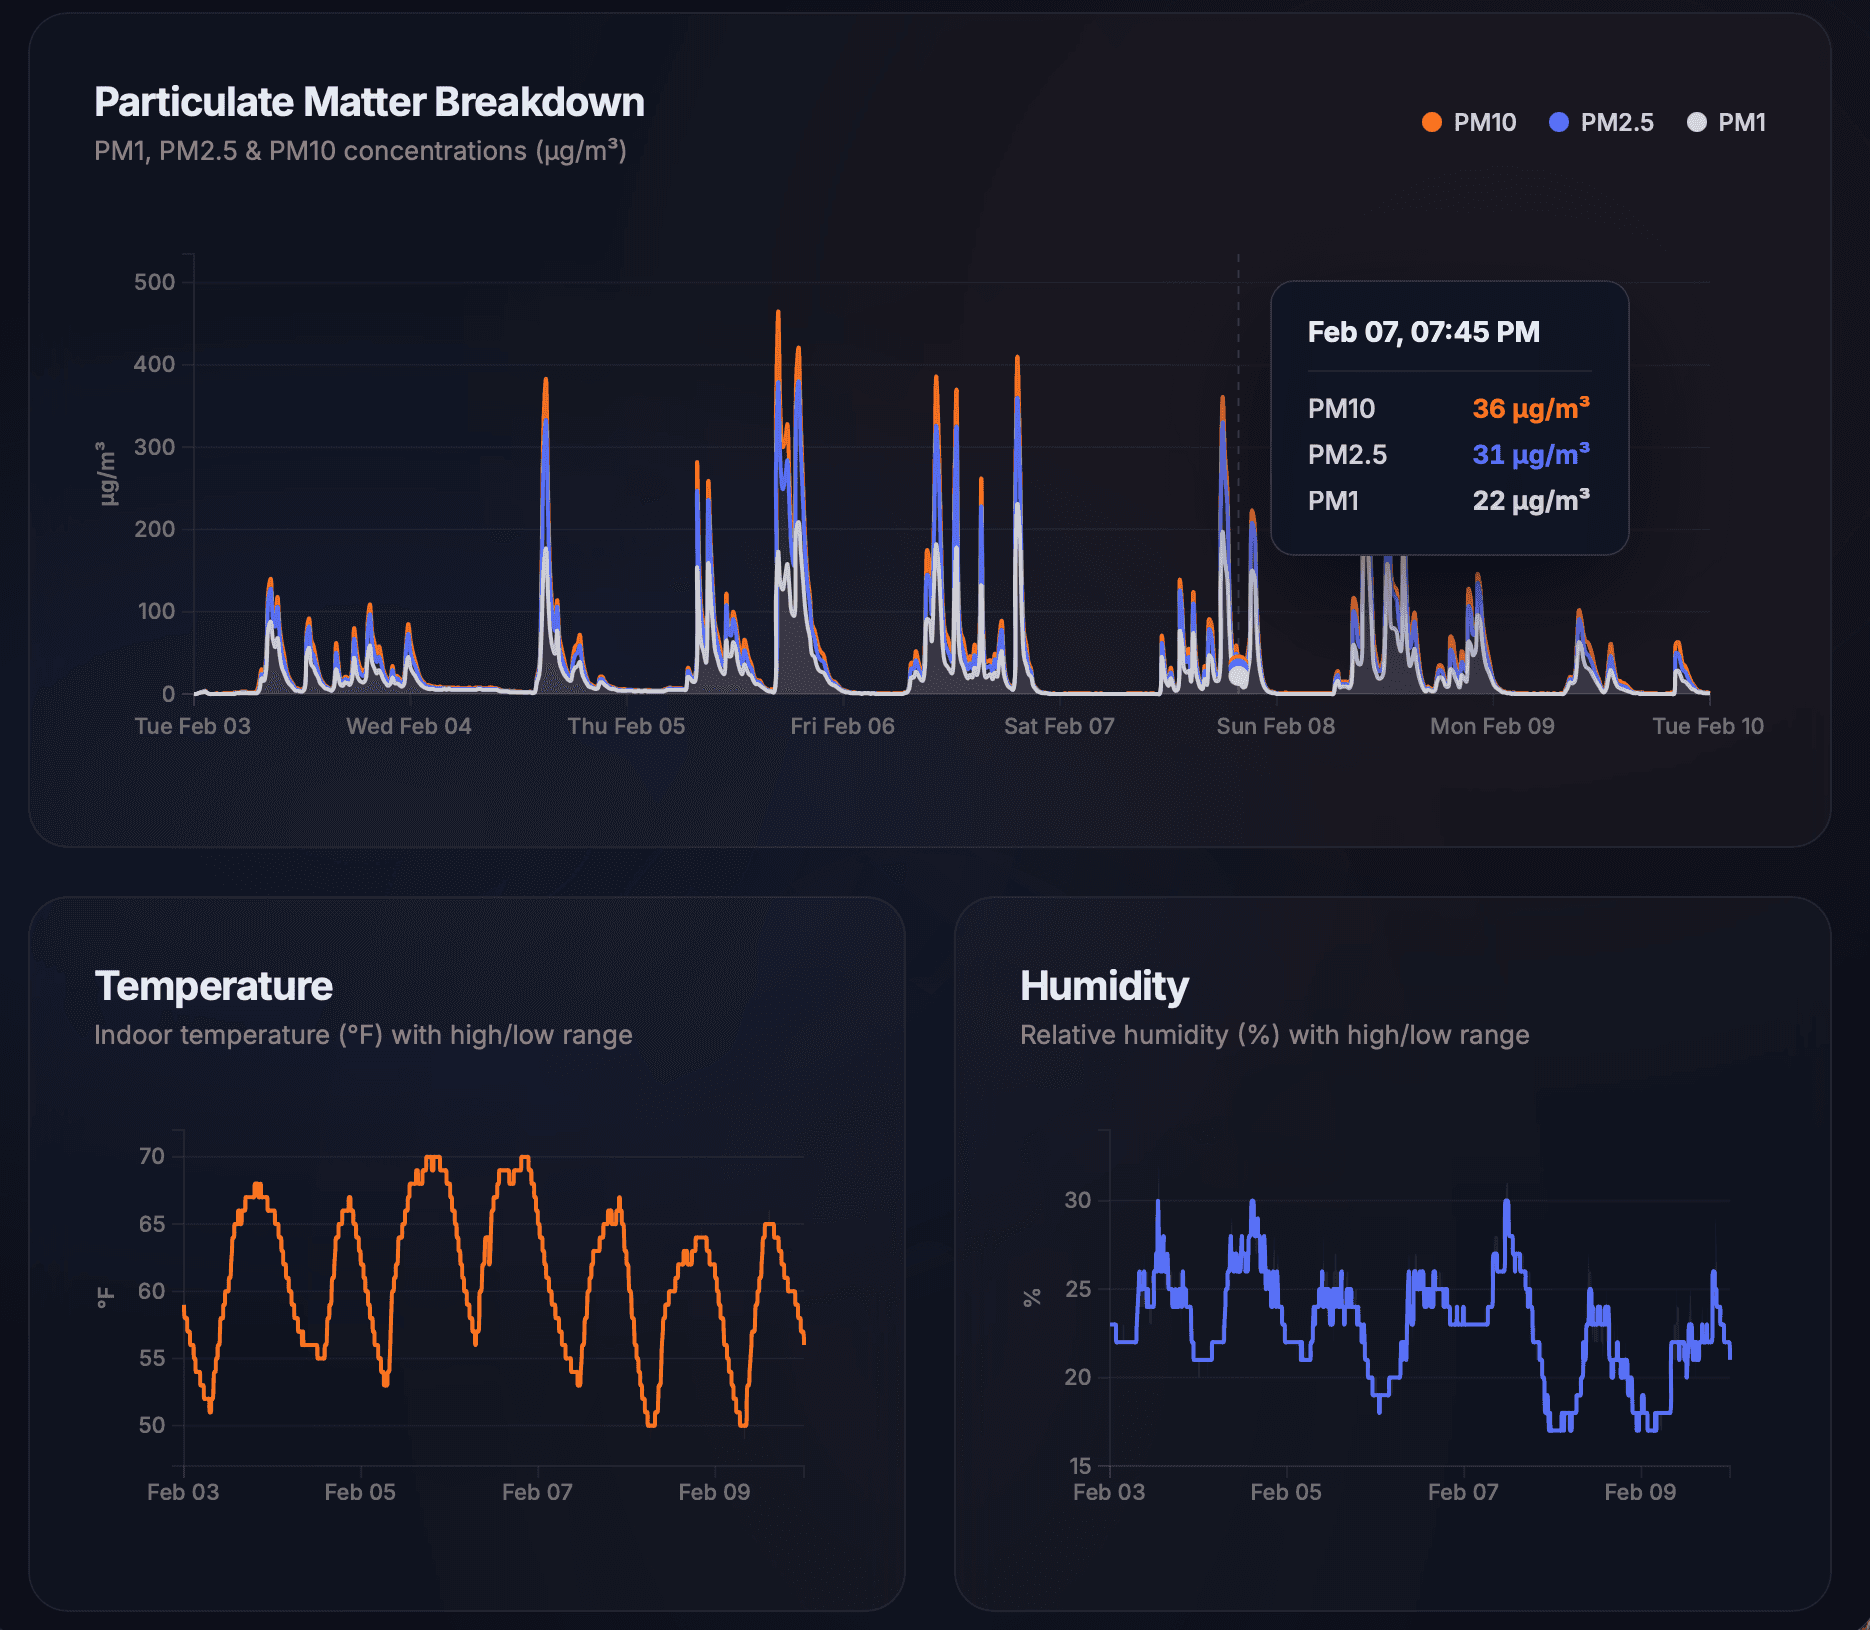The height and width of the screenshot is (1630, 1870).
Task: Click the orange PM10 legend dot
Action: pyautogui.click(x=1431, y=122)
